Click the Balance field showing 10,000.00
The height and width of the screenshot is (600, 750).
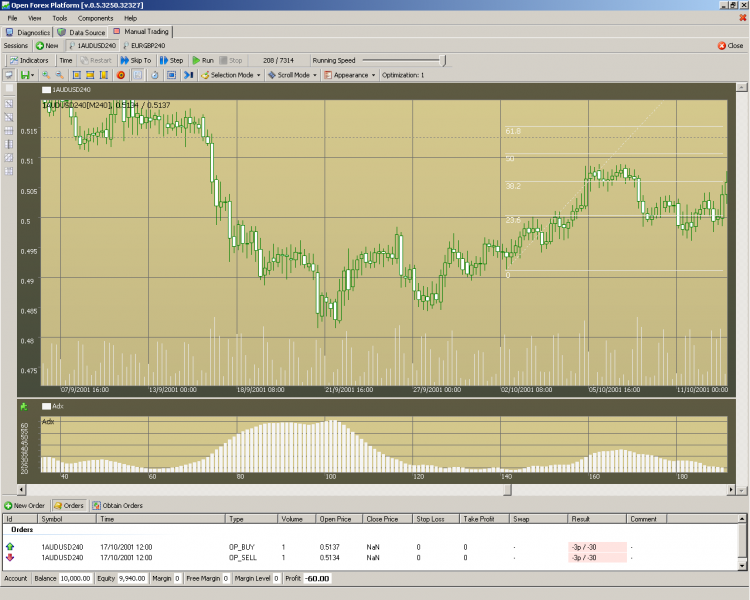point(76,578)
